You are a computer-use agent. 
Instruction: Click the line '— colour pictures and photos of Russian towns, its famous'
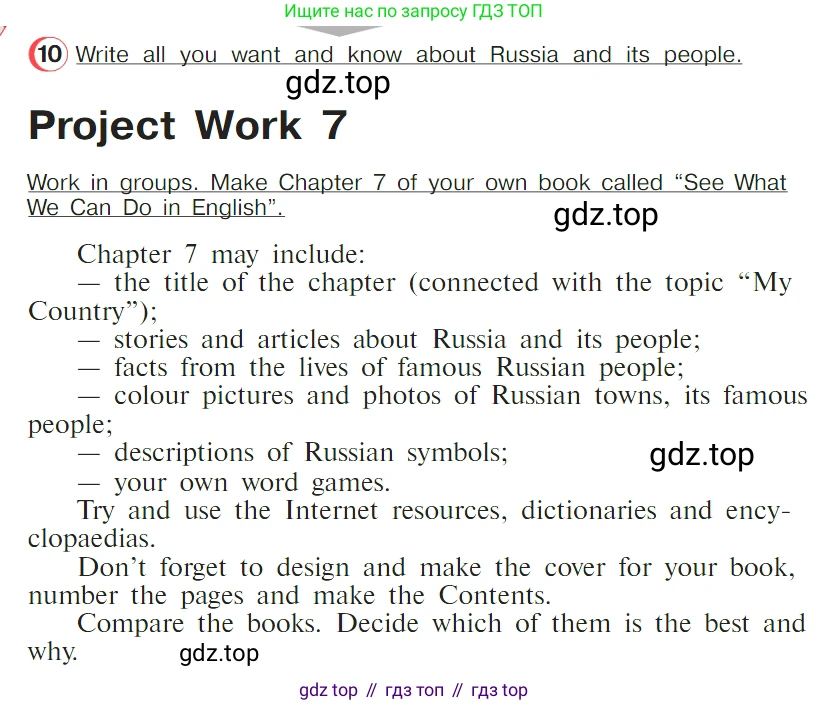[x=443, y=396]
